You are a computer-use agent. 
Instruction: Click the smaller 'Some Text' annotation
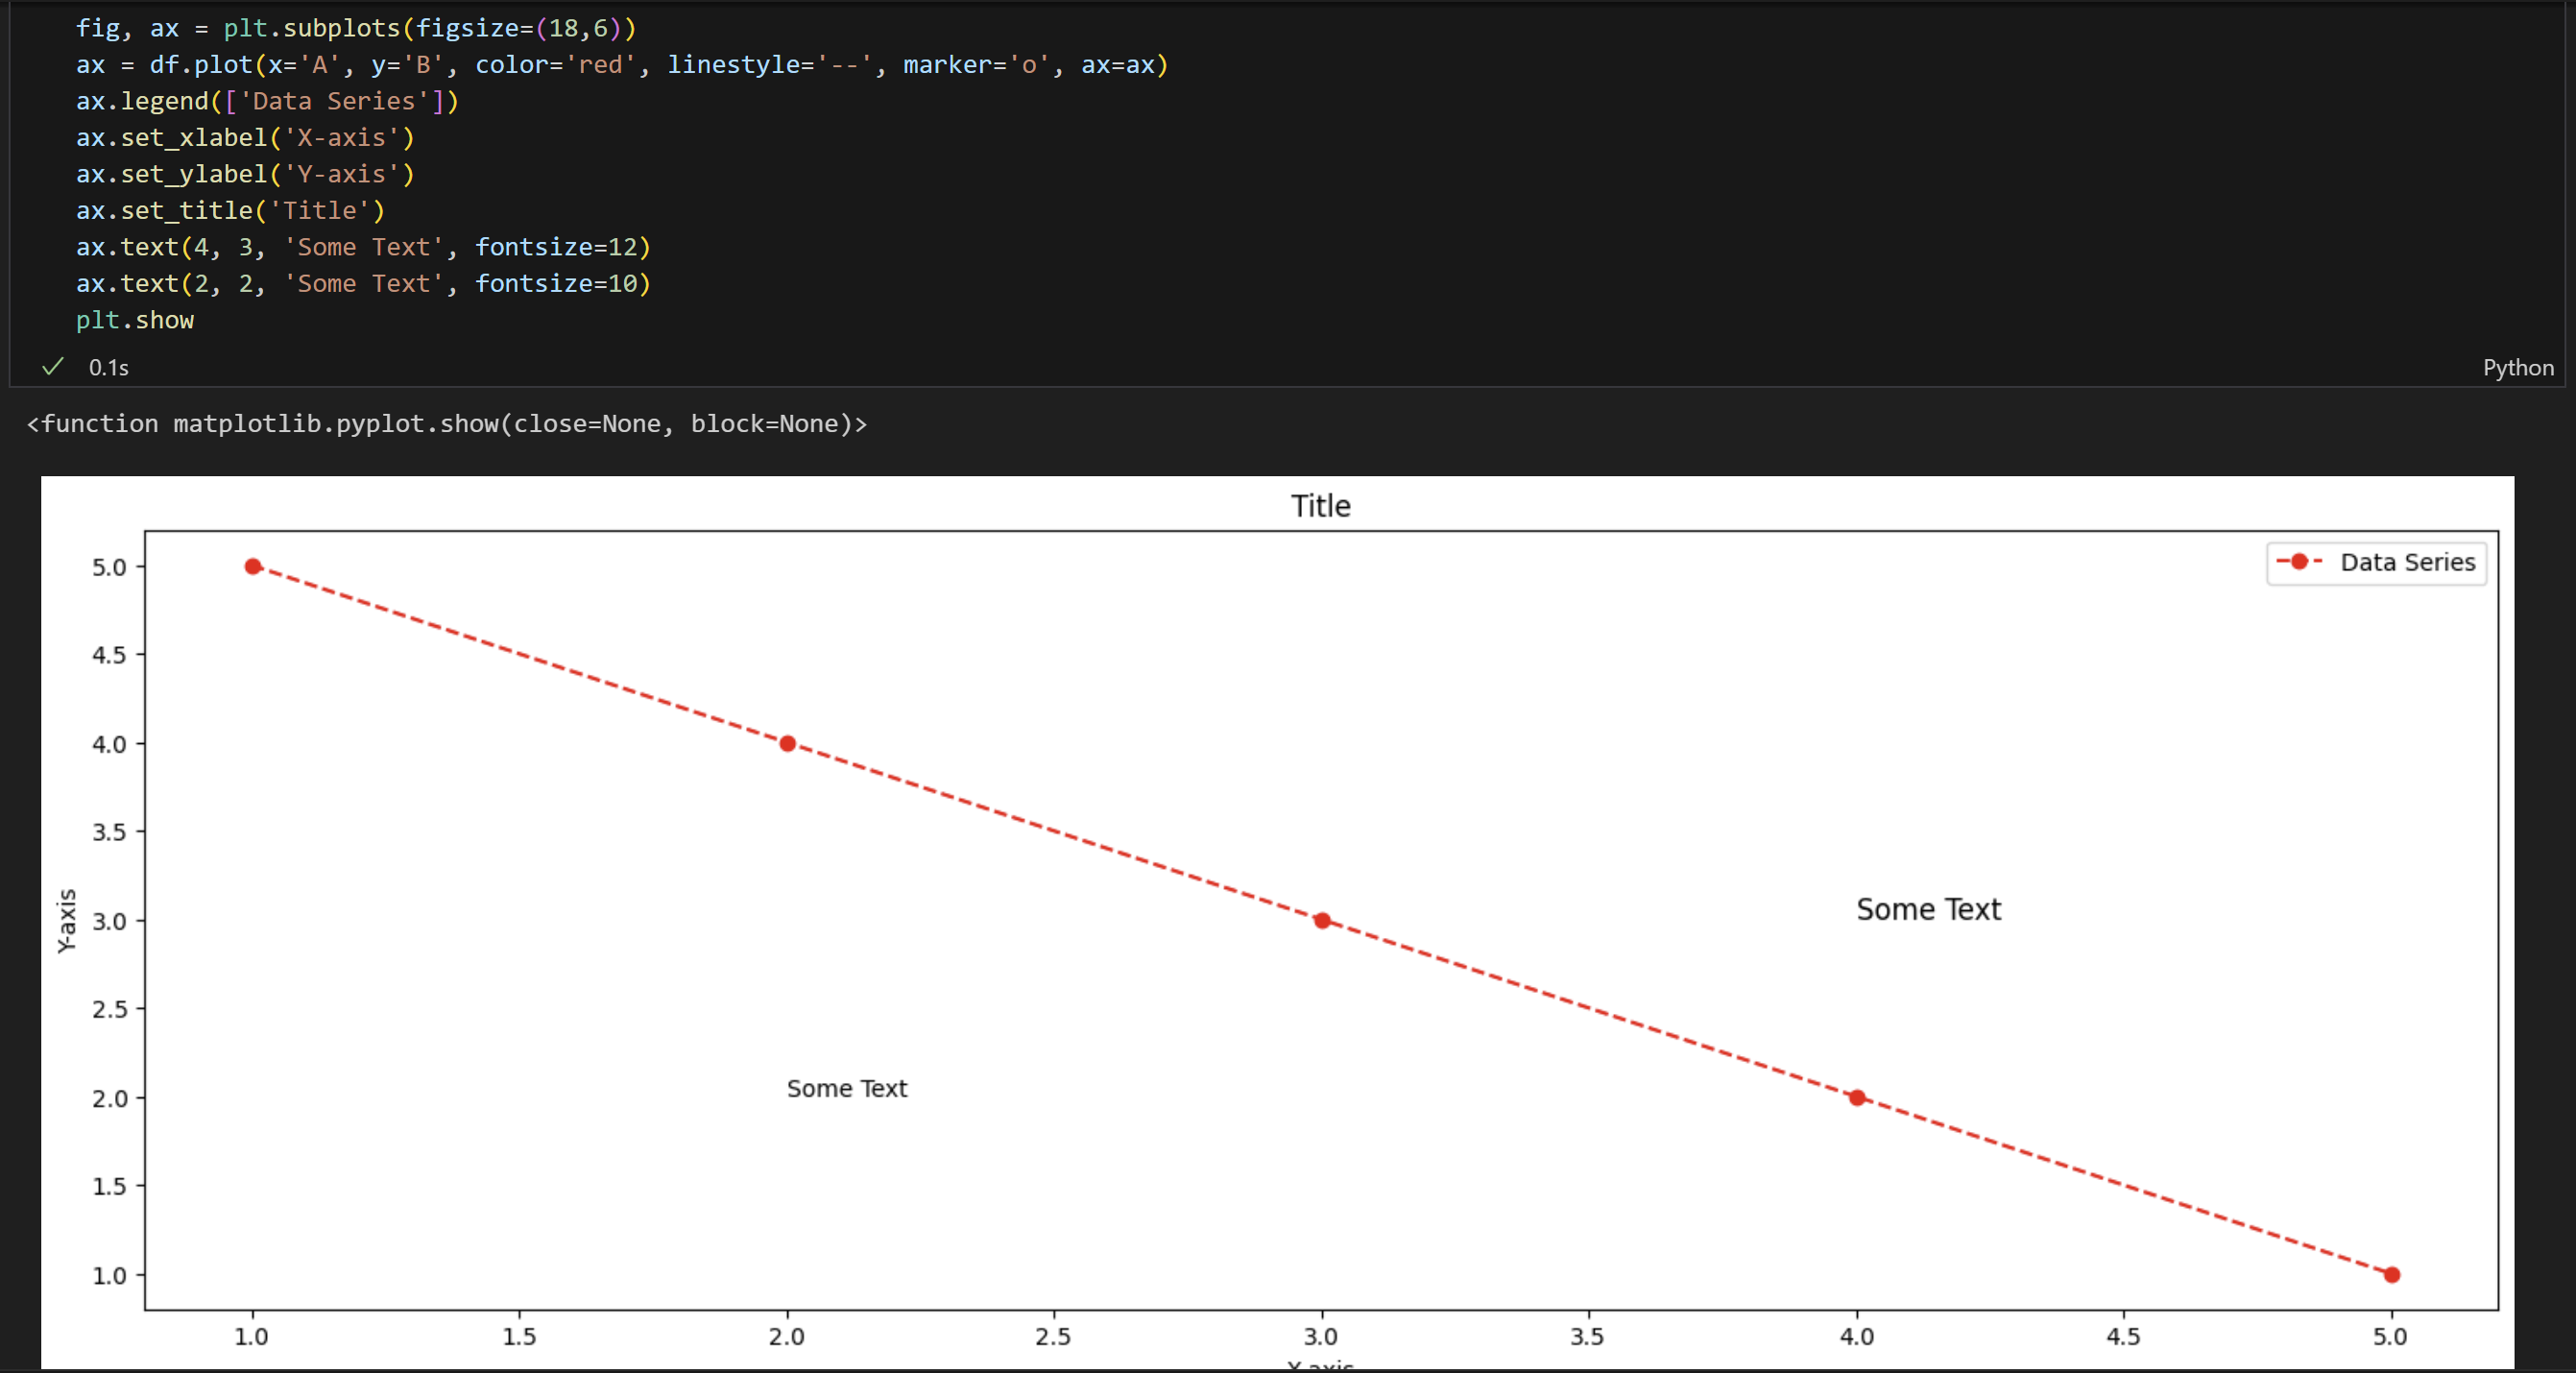pyautogui.click(x=846, y=1088)
